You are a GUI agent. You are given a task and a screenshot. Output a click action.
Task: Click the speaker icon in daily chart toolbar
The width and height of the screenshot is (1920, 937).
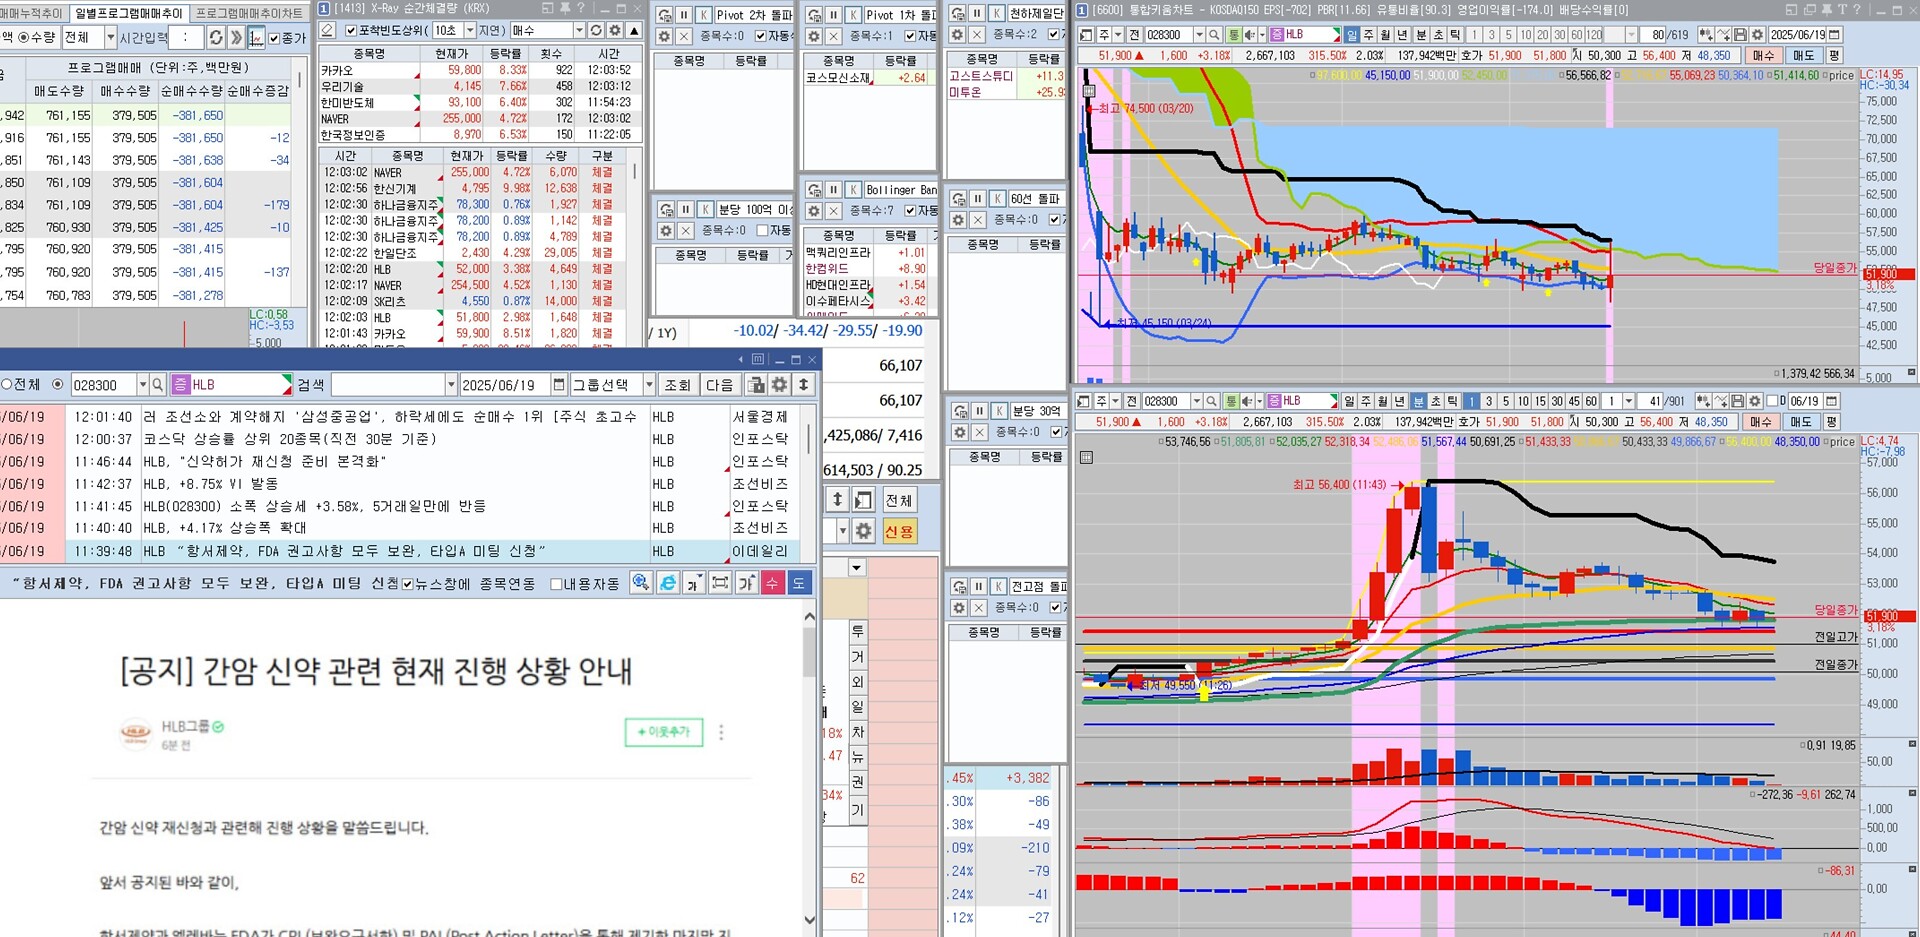click(1249, 35)
